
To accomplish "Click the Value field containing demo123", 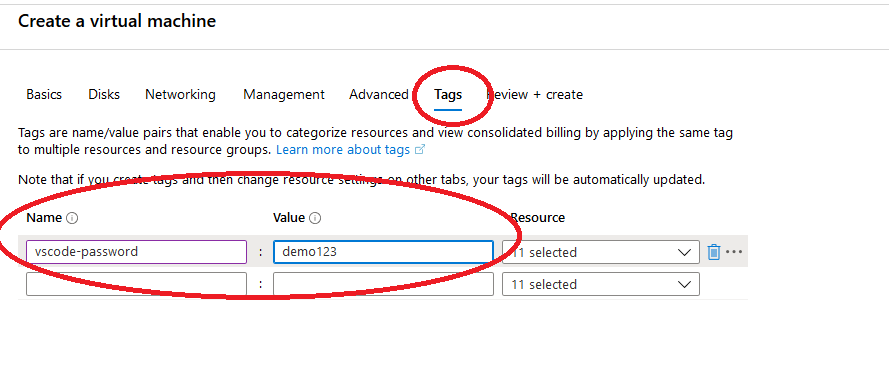I will click(383, 252).
